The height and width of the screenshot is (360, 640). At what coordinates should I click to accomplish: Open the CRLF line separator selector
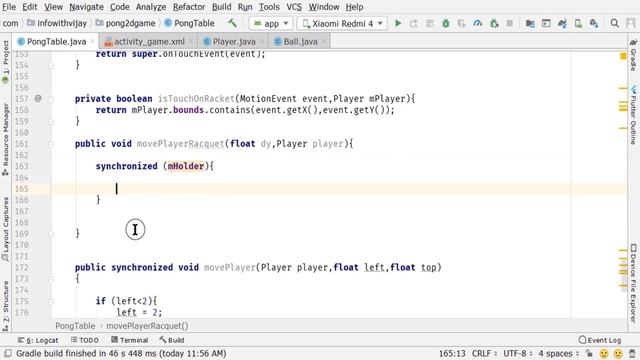pyautogui.click(x=484, y=353)
